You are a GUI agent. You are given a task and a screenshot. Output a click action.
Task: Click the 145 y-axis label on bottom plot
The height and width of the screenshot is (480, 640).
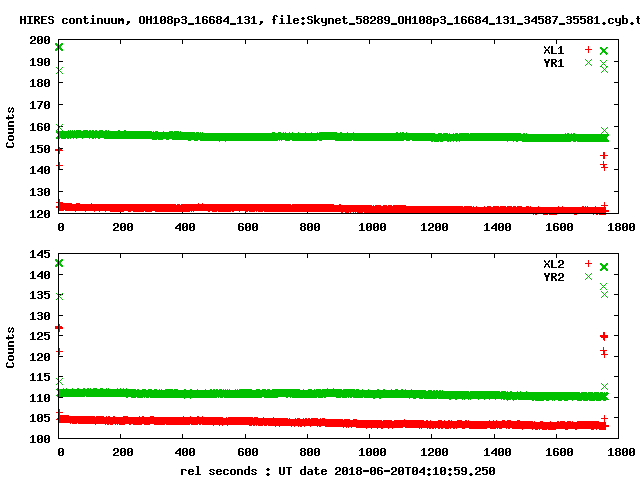click(x=40, y=254)
